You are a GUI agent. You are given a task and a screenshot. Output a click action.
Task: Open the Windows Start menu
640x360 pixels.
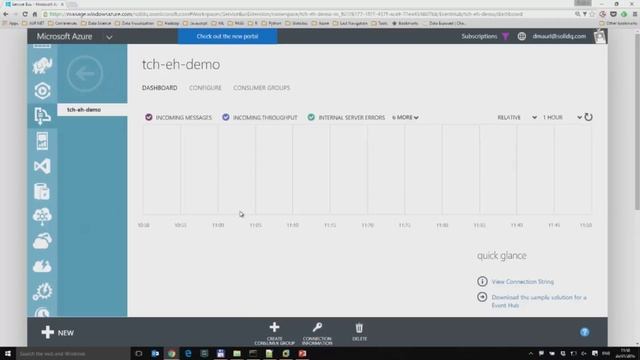[x=8, y=353]
